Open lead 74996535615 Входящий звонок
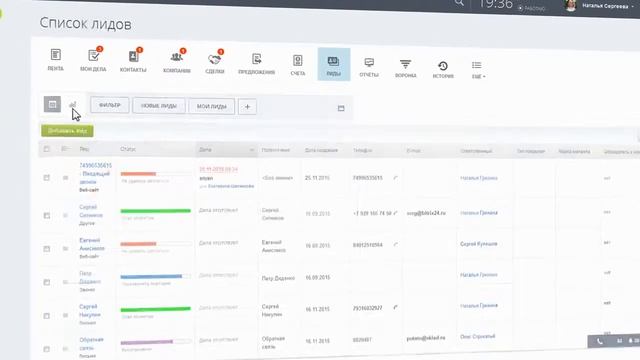Viewport: 640px width, 360px height. coord(95,173)
